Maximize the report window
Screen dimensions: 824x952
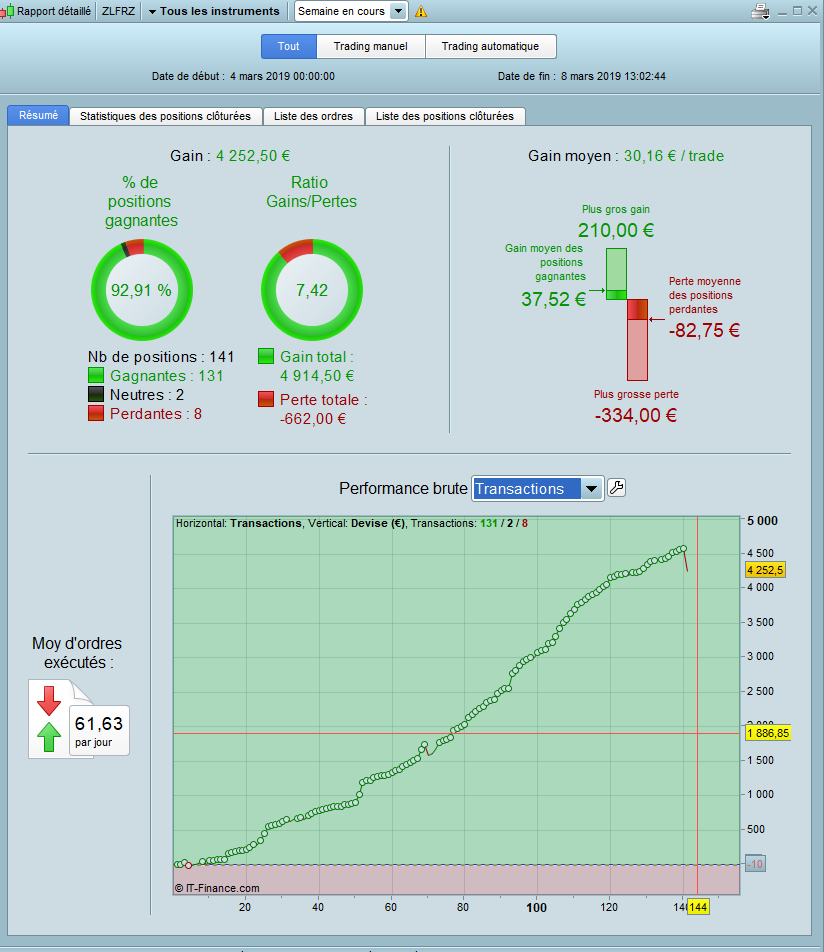coord(797,11)
